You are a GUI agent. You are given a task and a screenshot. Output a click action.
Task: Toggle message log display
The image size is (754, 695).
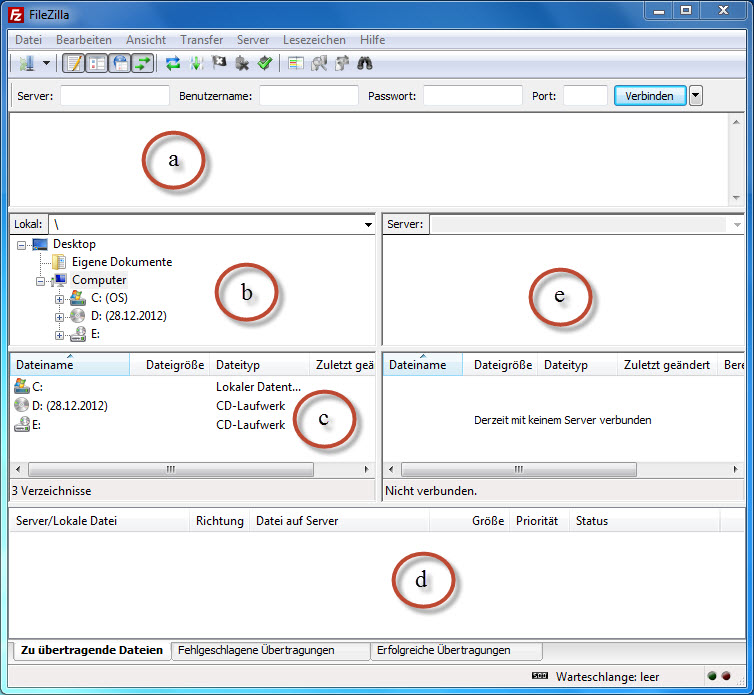(74, 63)
